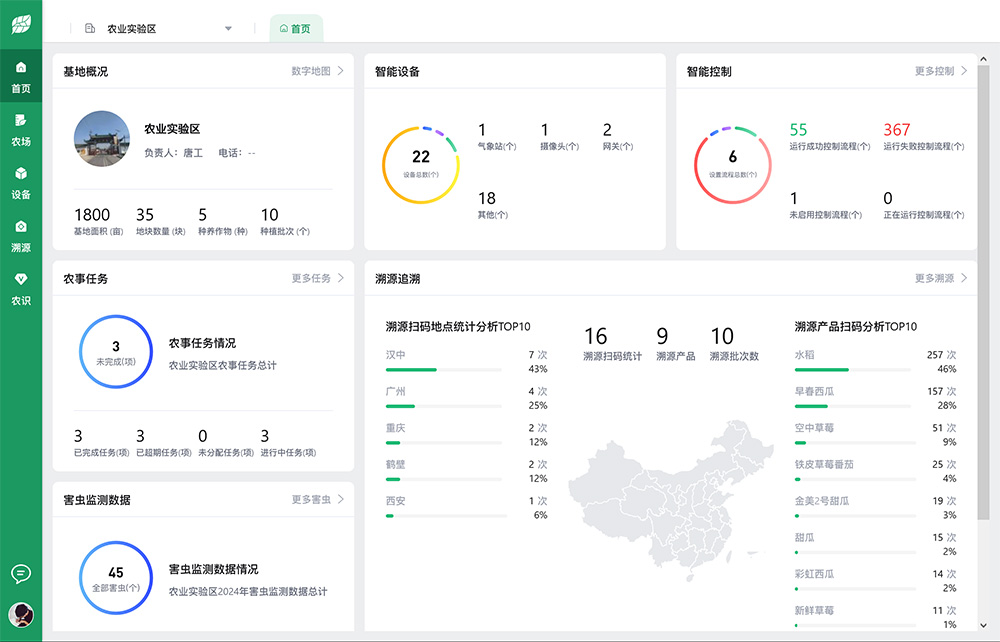
Task: Click the 汉中 scan progress bar
Action: 445,369
